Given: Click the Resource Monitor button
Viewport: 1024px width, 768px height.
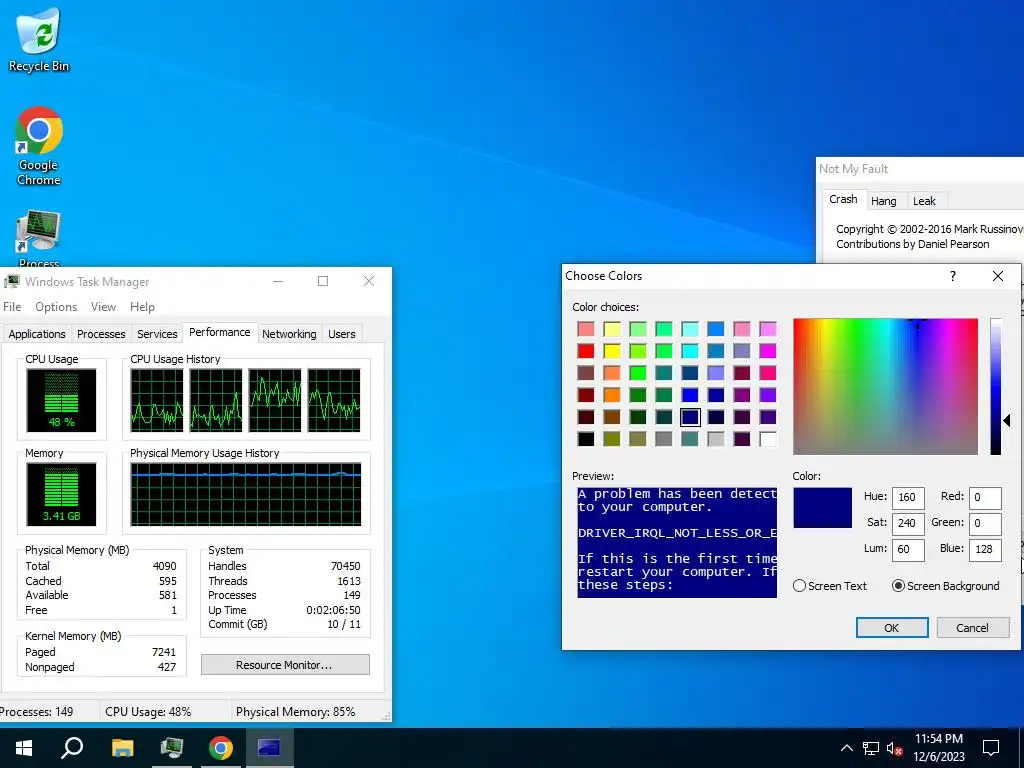Looking at the screenshot, I should coord(285,665).
